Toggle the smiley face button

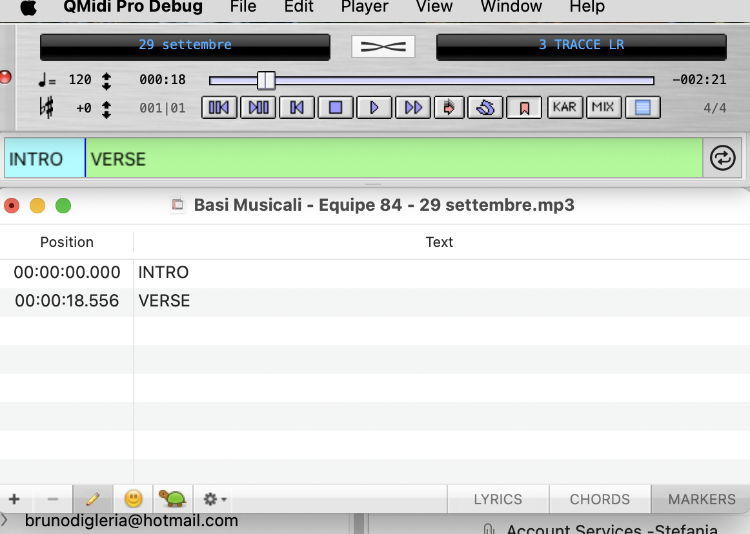click(133, 498)
